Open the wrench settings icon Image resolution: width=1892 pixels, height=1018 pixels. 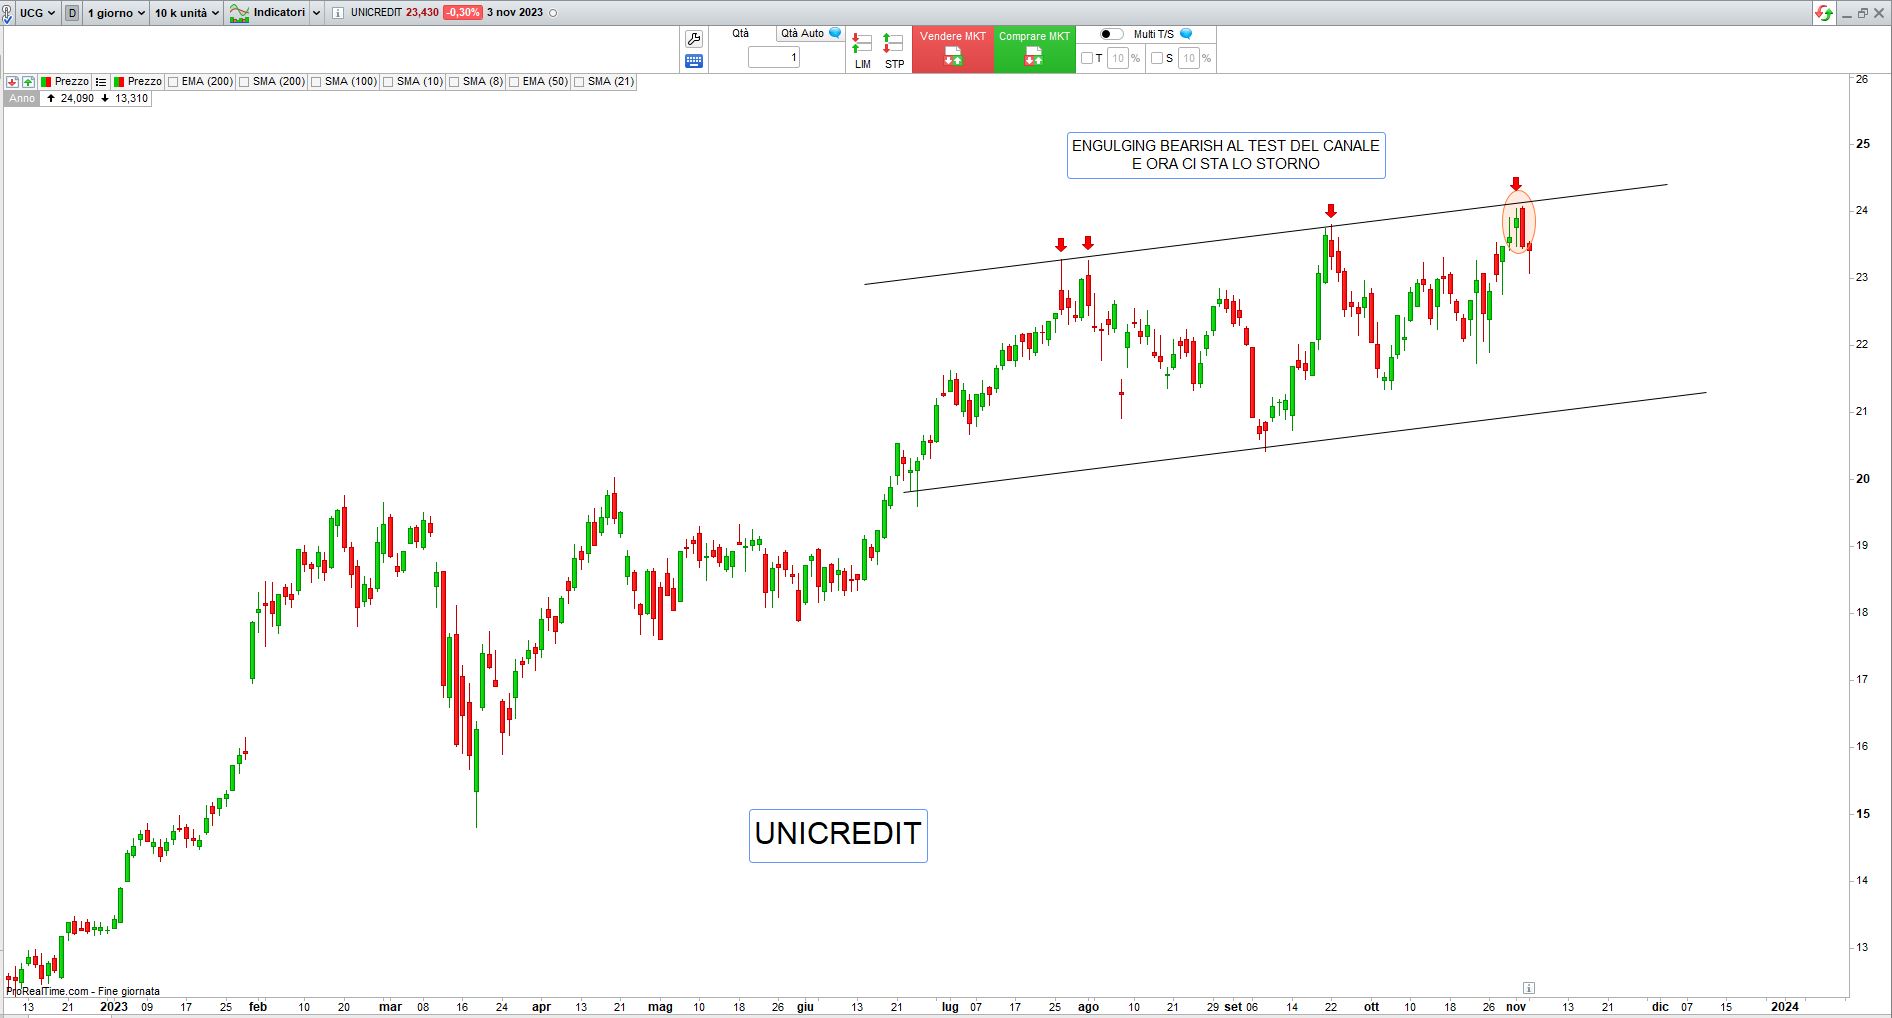pos(693,39)
